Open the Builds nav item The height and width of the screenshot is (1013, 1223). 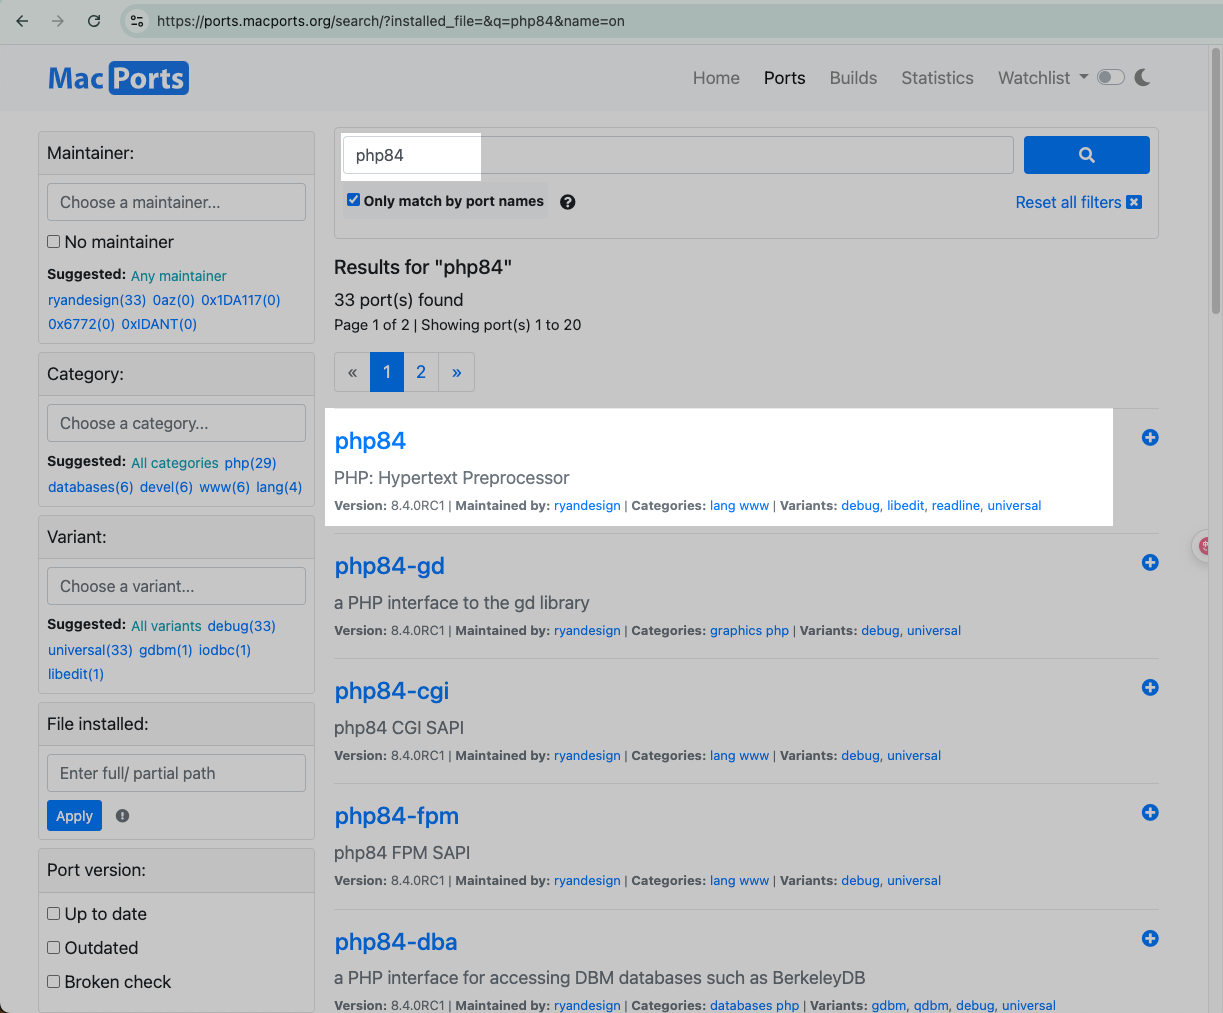click(853, 78)
